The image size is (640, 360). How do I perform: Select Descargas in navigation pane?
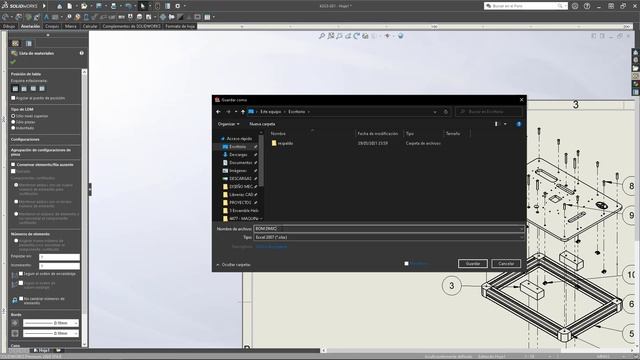tap(238, 155)
